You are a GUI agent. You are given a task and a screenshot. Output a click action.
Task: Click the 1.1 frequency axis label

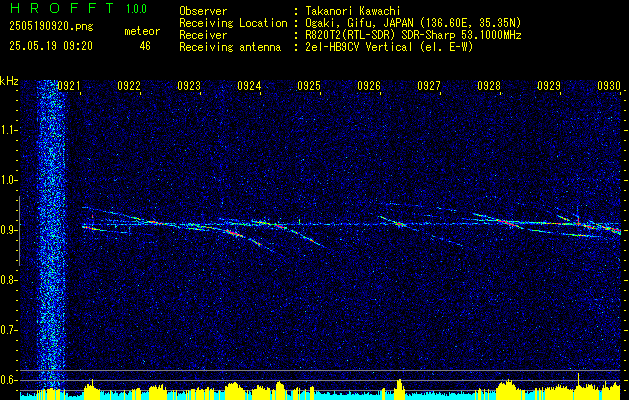[7, 130]
